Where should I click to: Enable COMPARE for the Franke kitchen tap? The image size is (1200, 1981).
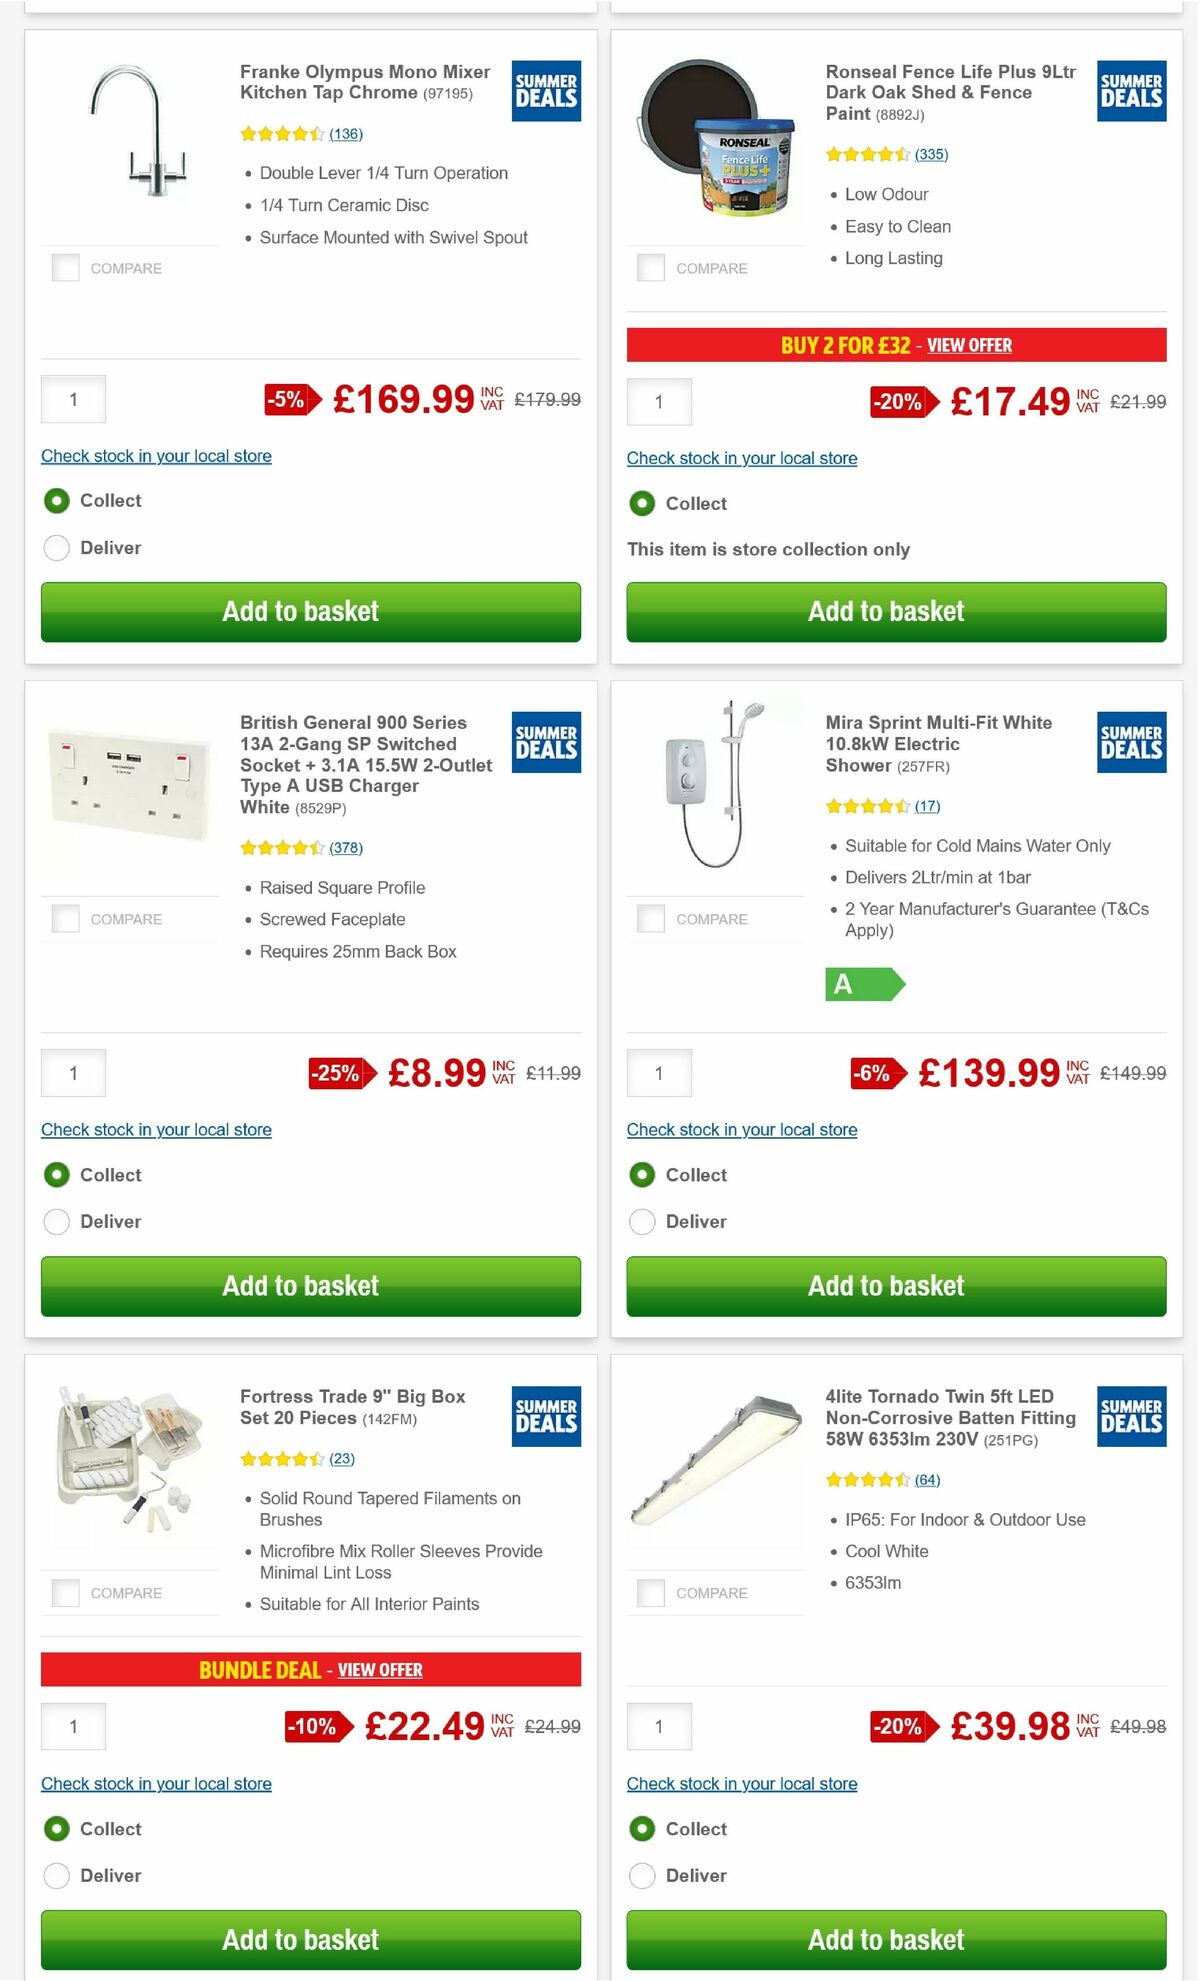[x=65, y=268]
